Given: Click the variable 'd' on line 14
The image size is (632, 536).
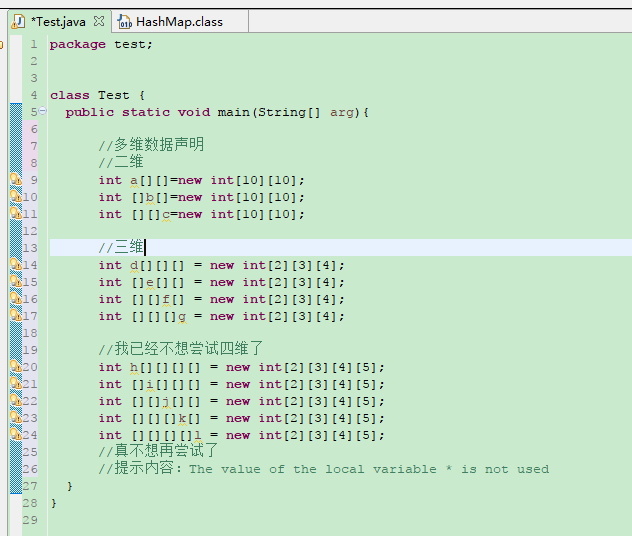Looking at the screenshot, I should (x=134, y=265).
